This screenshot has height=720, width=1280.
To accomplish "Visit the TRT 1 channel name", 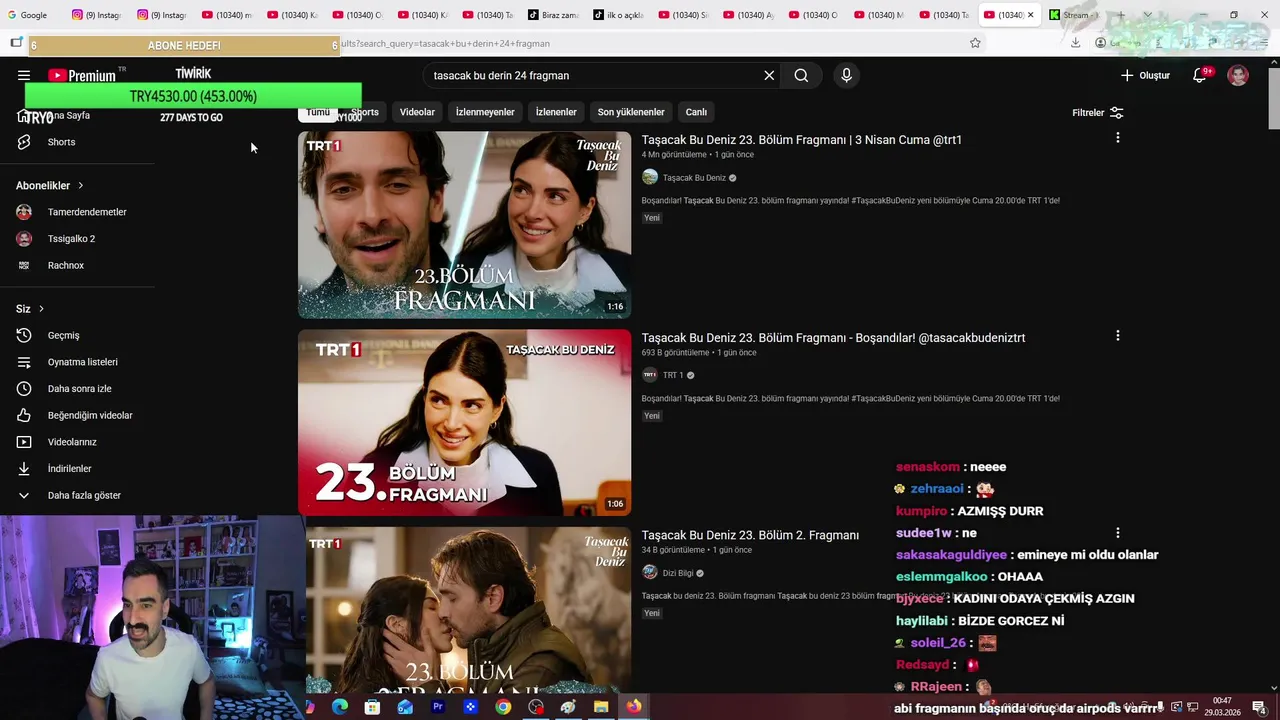I will coord(673,375).
